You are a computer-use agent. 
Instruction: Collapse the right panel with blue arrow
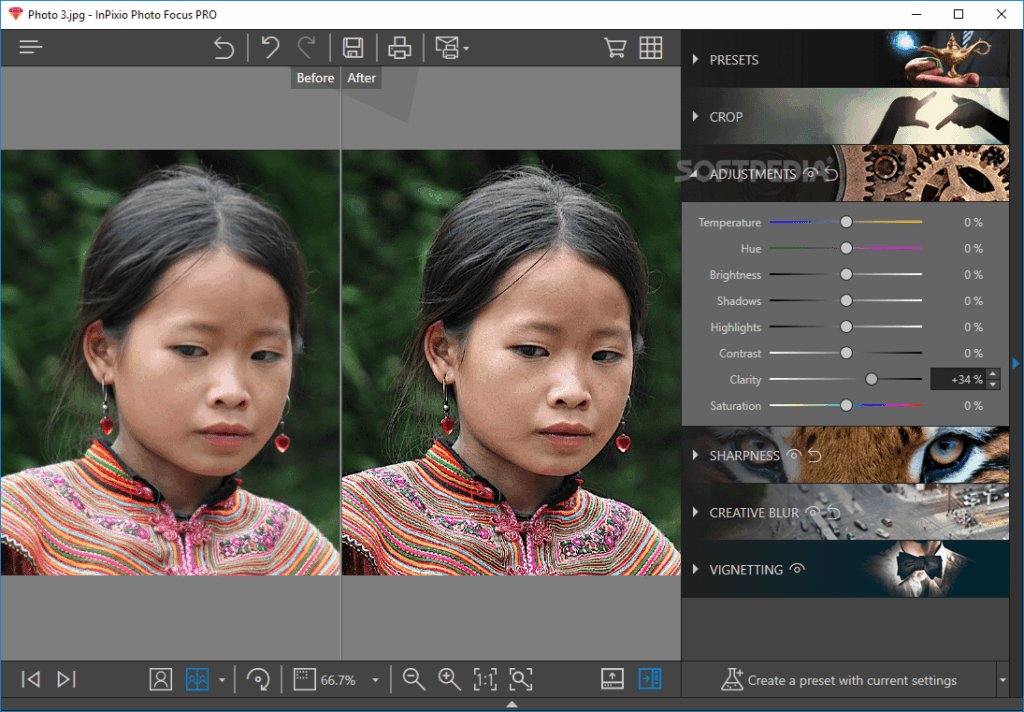(1016, 363)
